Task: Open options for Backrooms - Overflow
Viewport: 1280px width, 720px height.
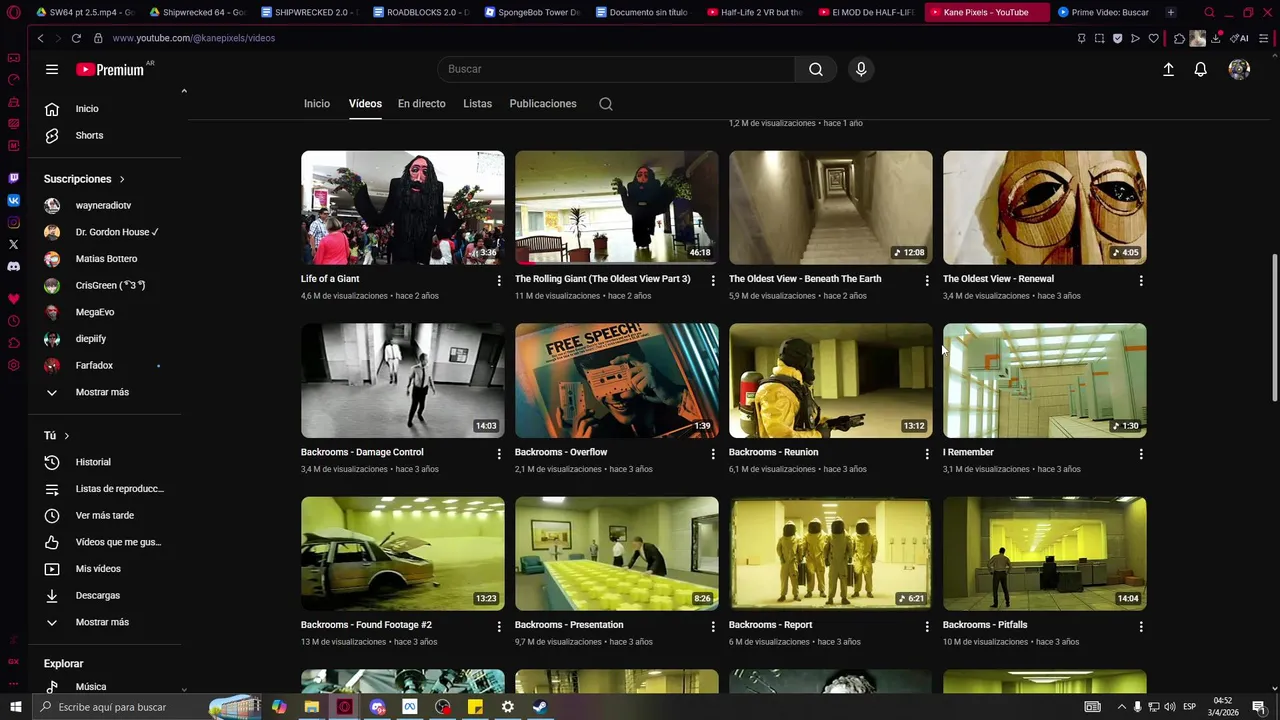Action: 713,454
